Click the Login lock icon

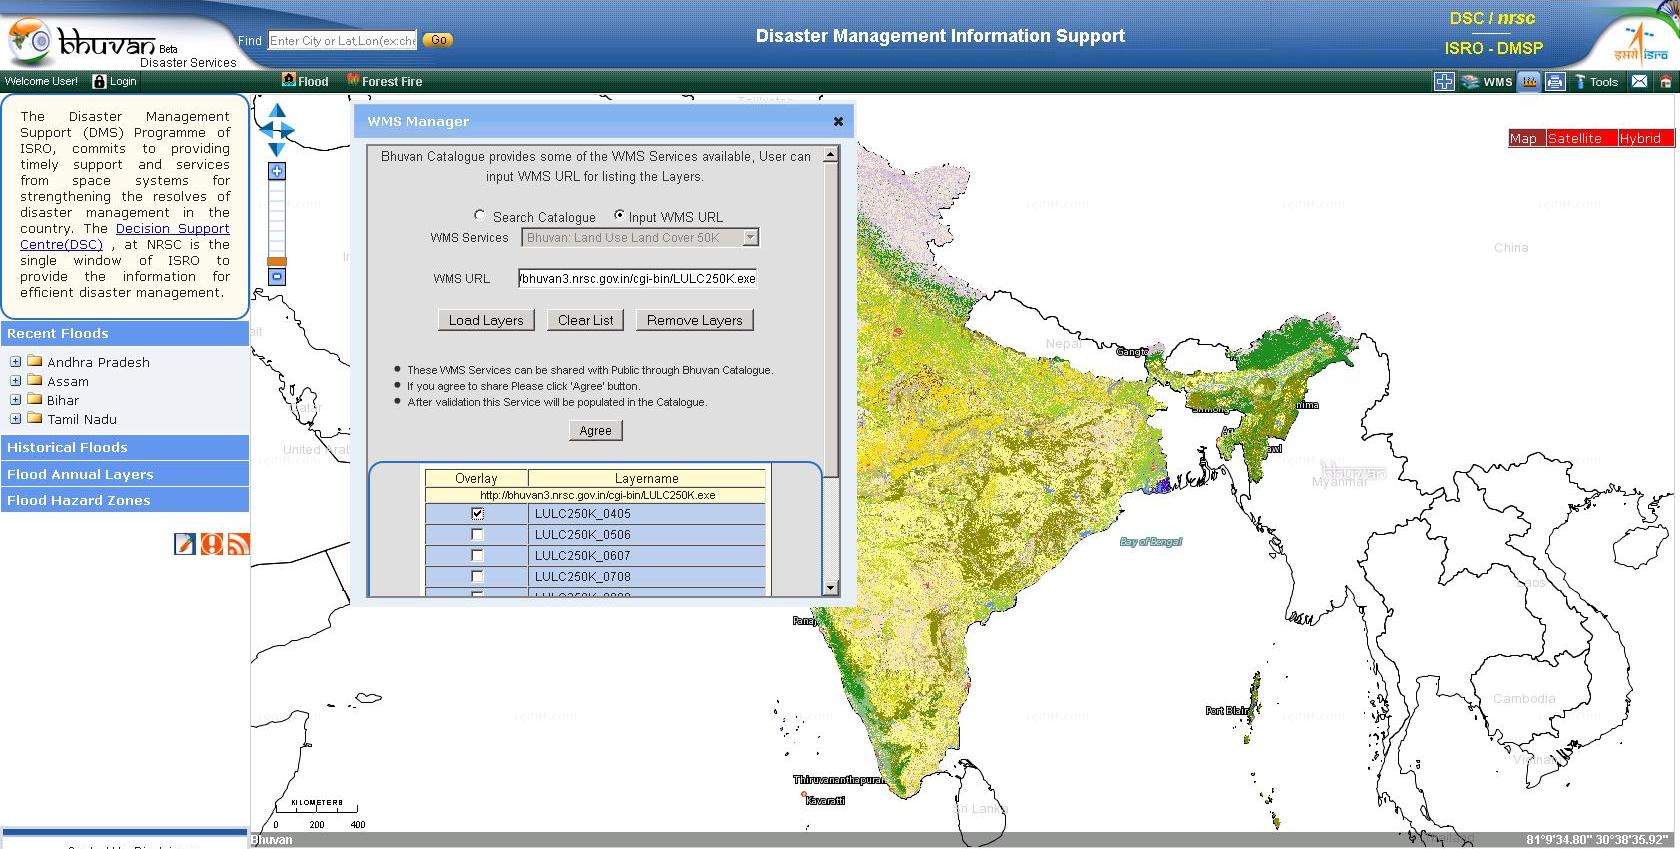[x=99, y=81]
